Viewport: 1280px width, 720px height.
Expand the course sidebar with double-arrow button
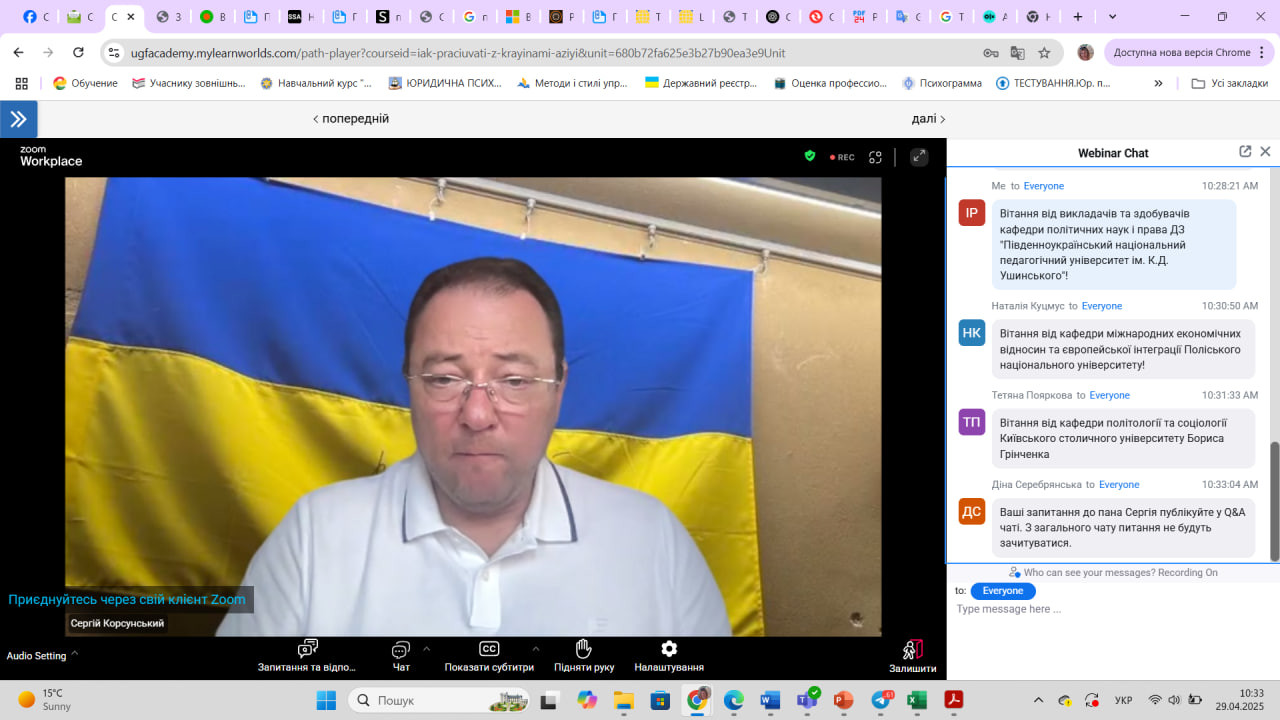coord(19,119)
